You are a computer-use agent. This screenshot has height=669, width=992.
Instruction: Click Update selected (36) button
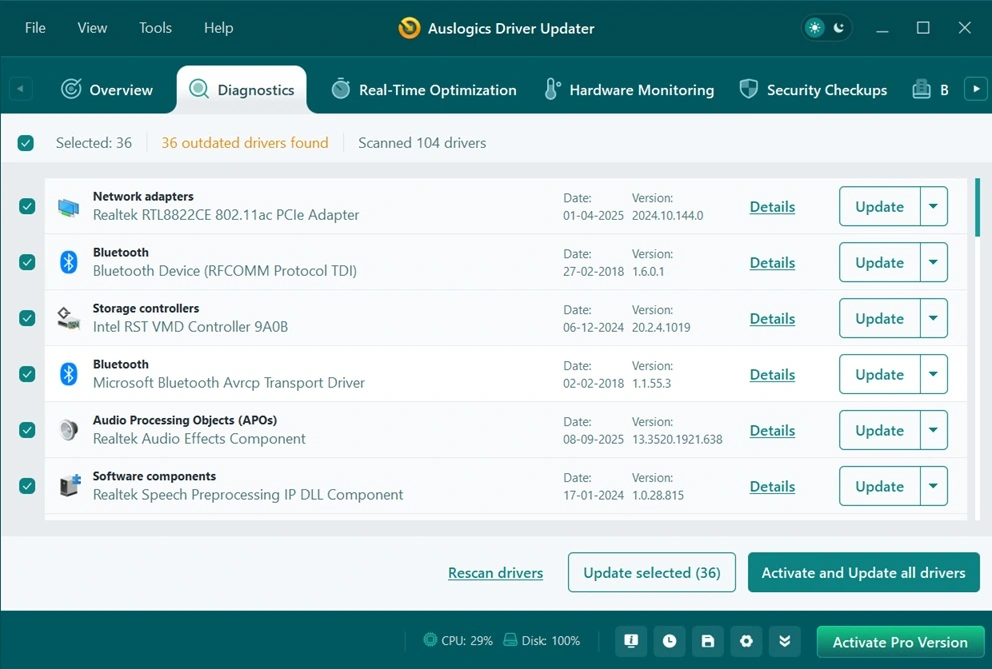coord(652,572)
